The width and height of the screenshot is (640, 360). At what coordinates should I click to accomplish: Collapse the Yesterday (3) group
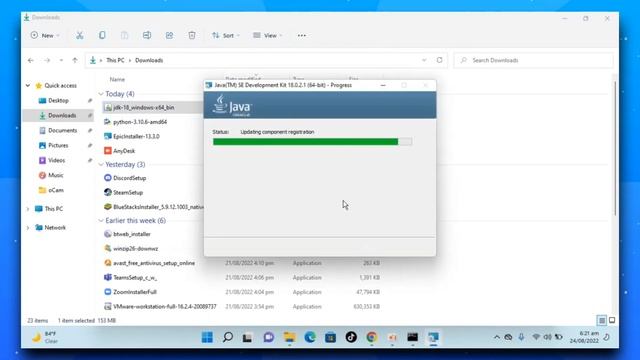[x=101, y=164]
